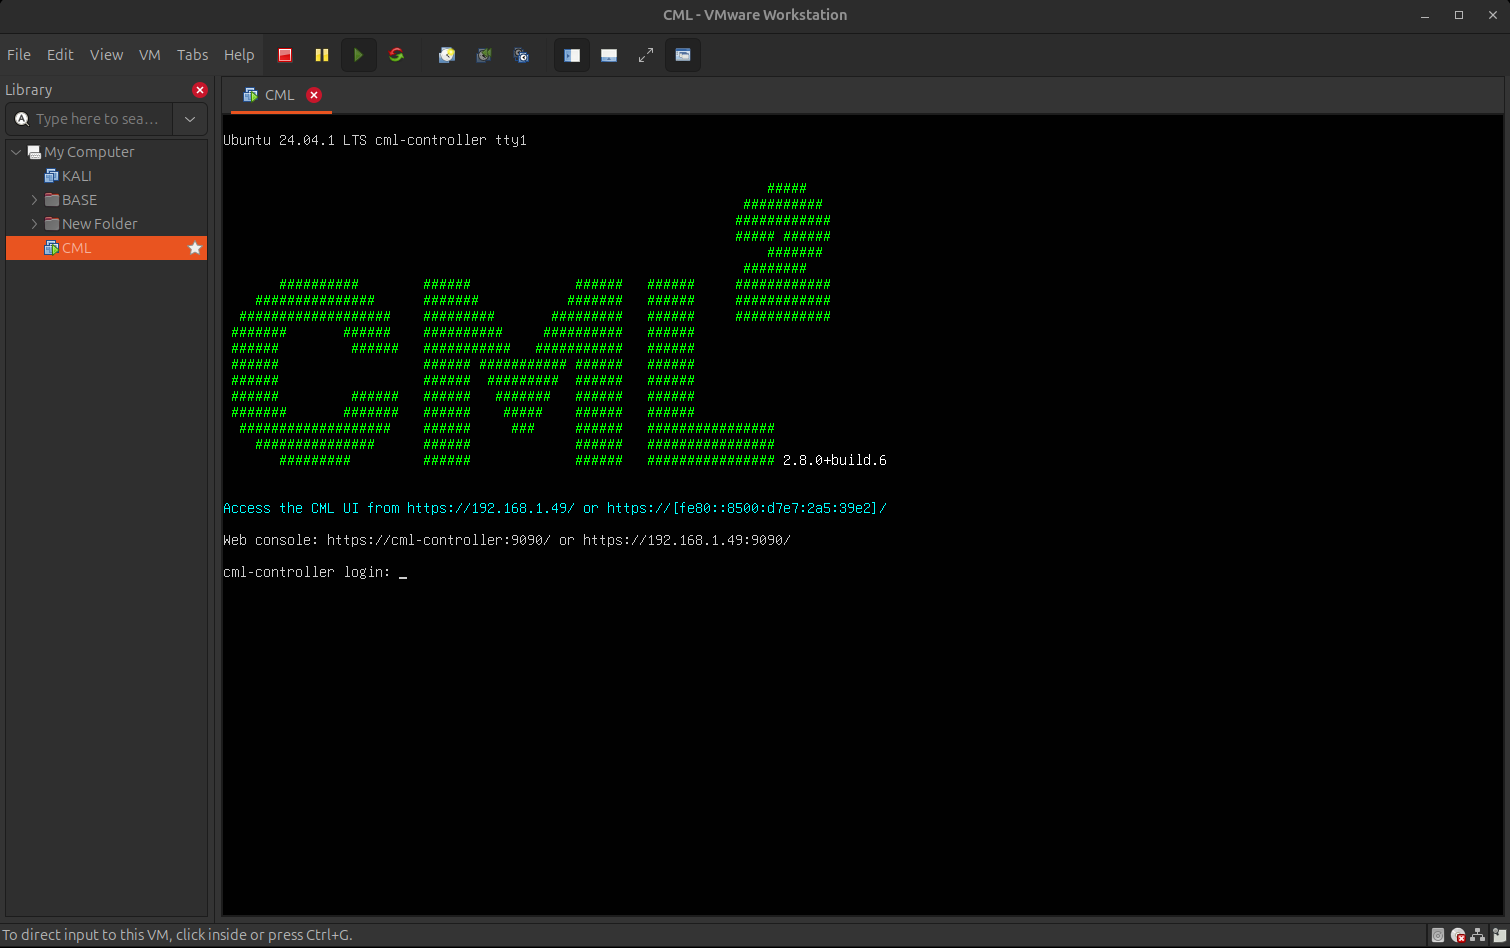Expand the BASE virtual machine entry
This screenshot has height=948, width=1510.
point(35,199)
